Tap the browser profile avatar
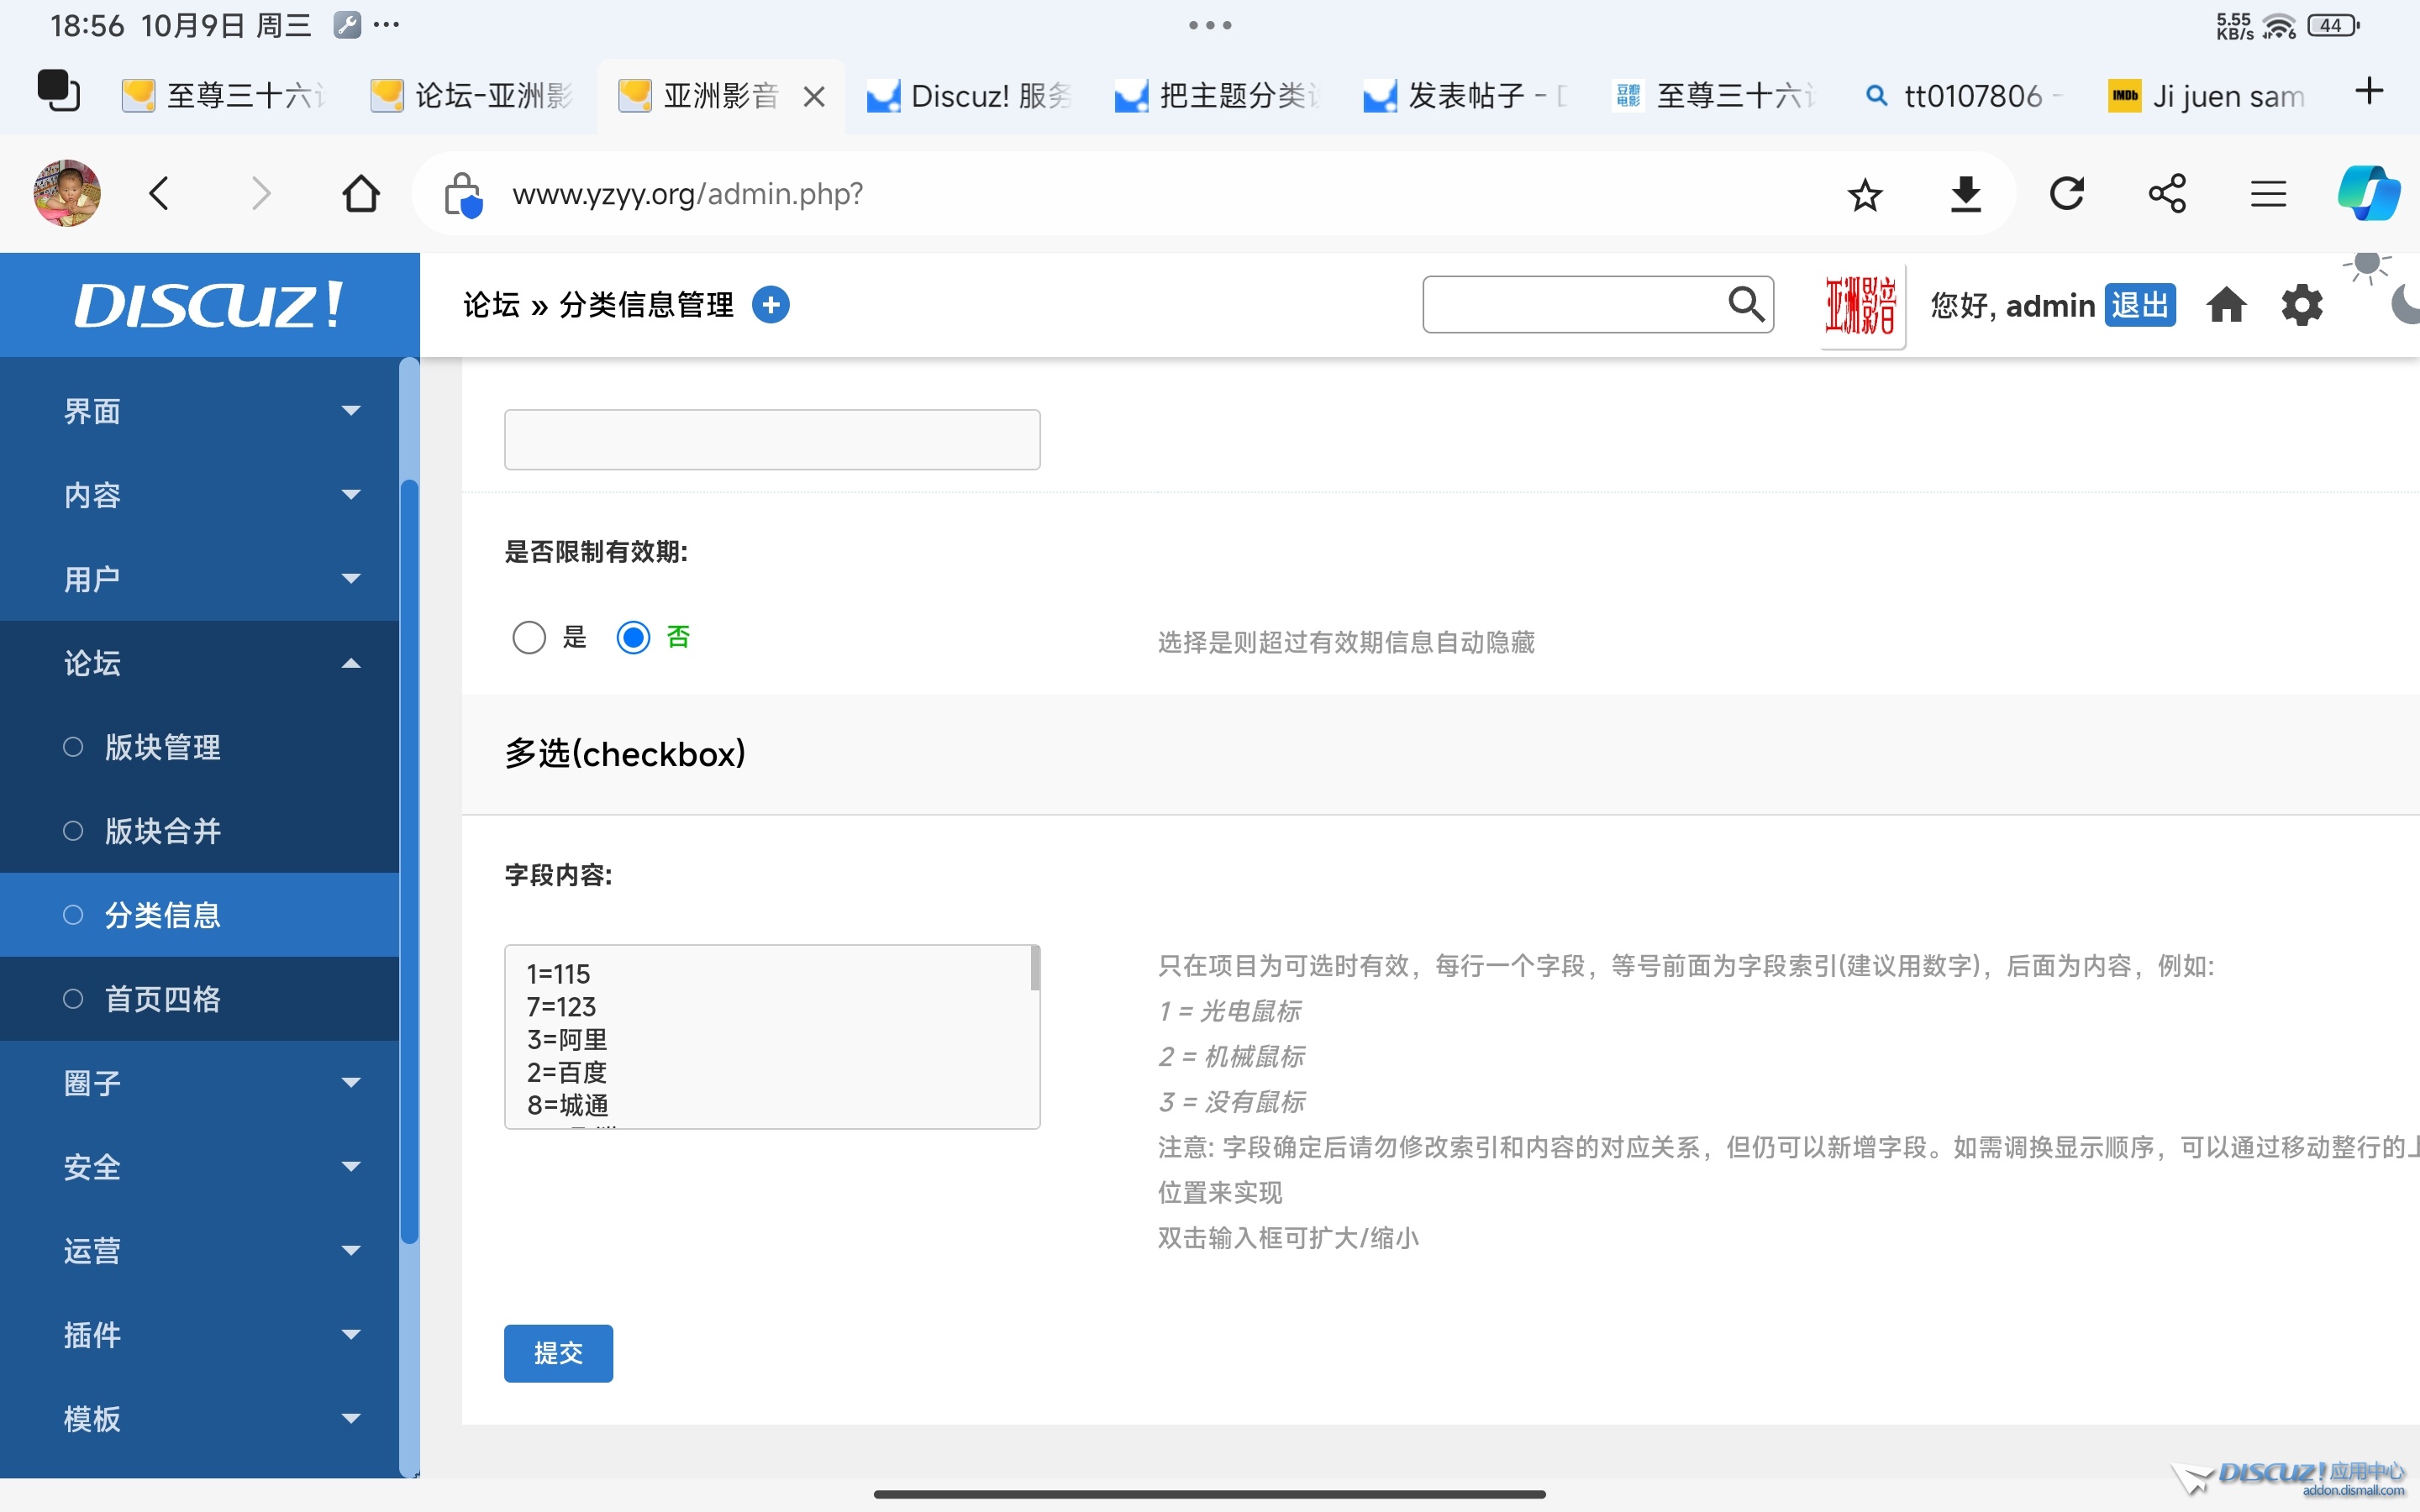This screenshot has width=2420, height=1512. (x=67, y=193)
